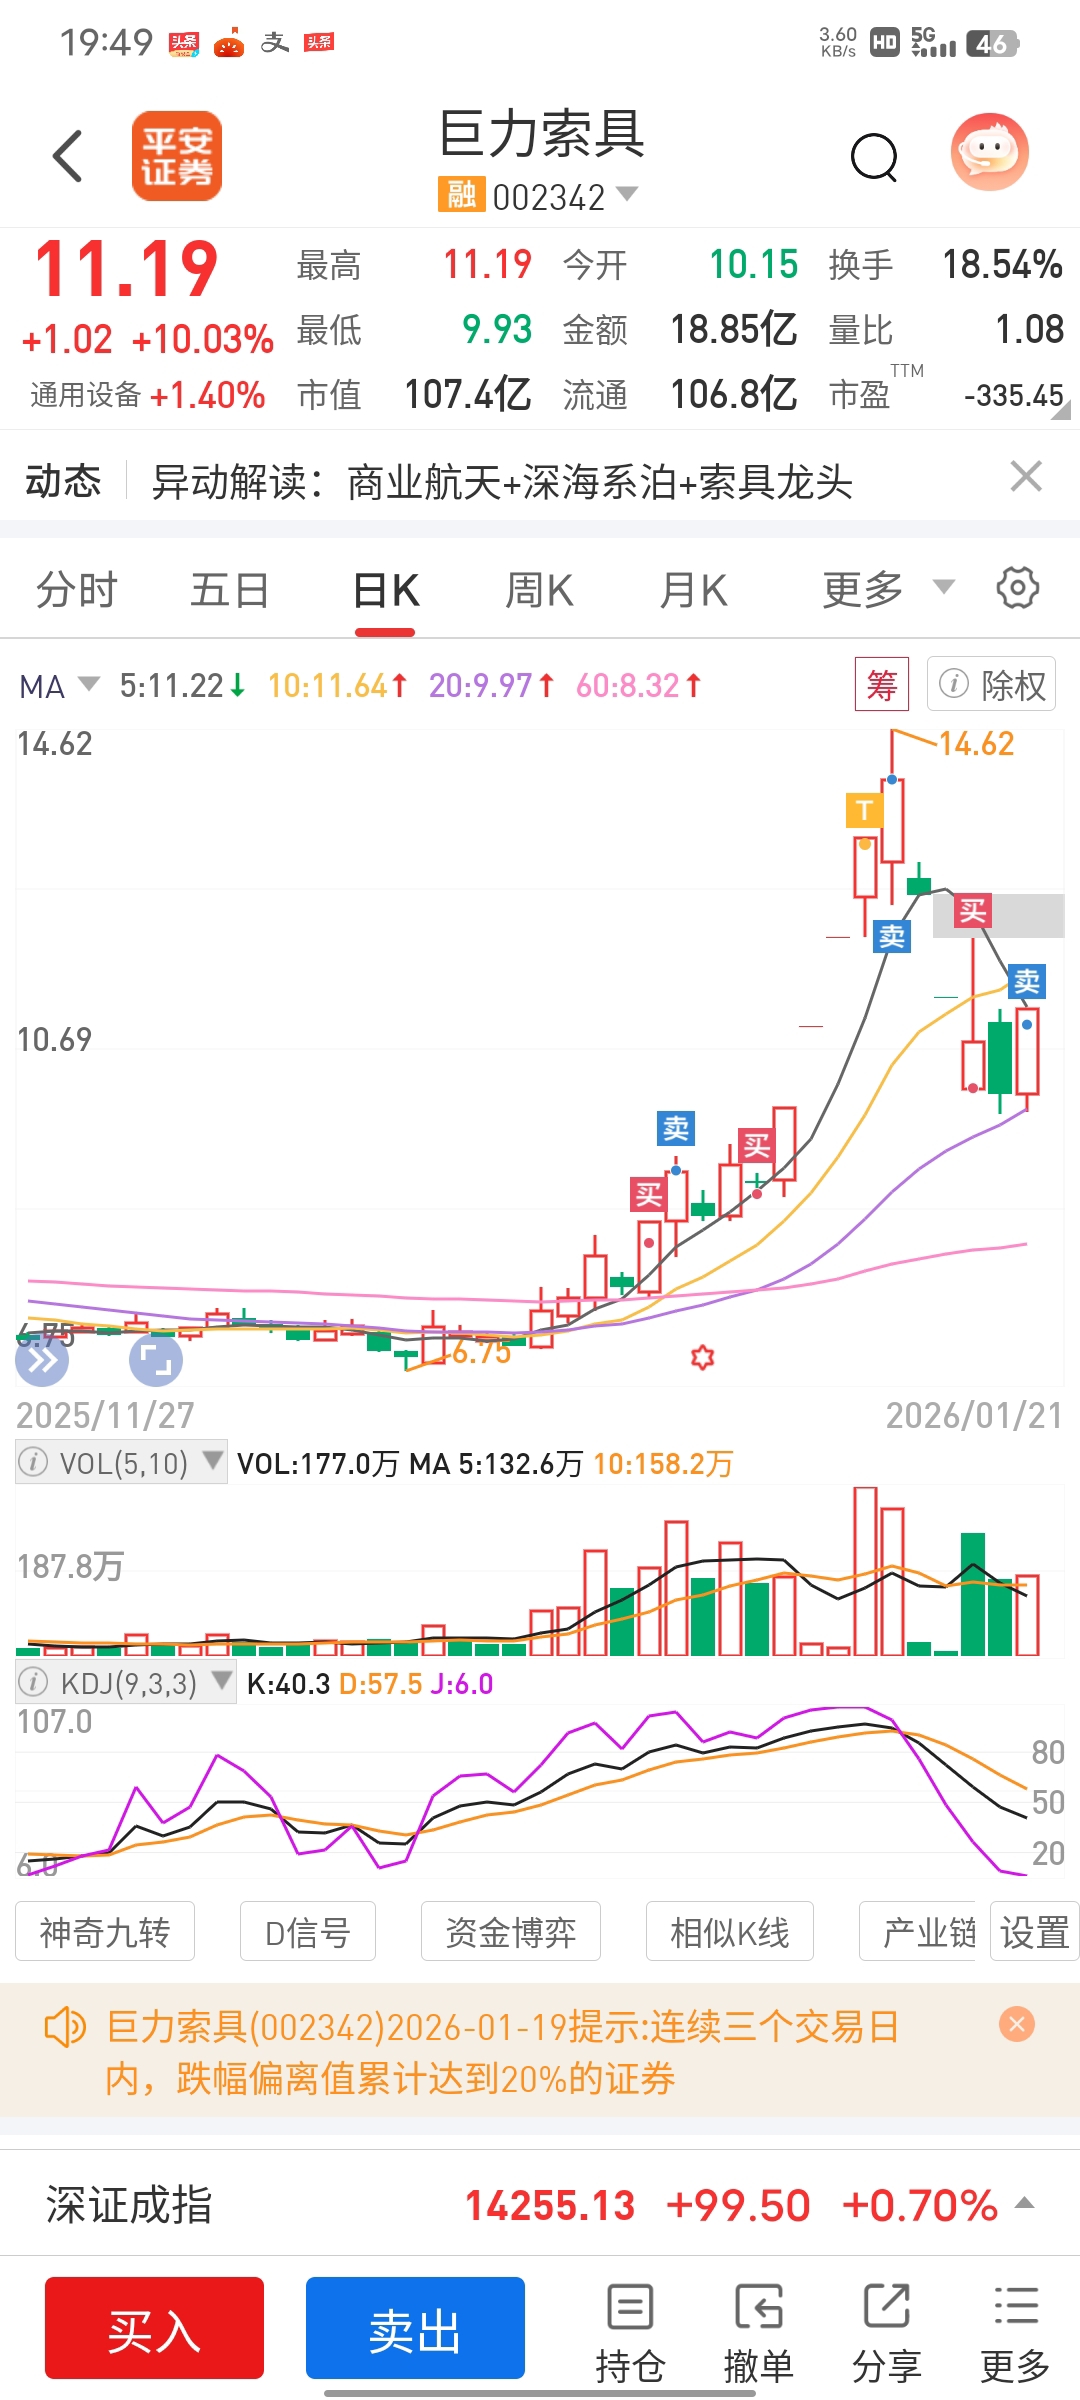Viewport: 1080px width, 2400px height.
Task: Select D信号 indicator
Action: pos(308,1932)
